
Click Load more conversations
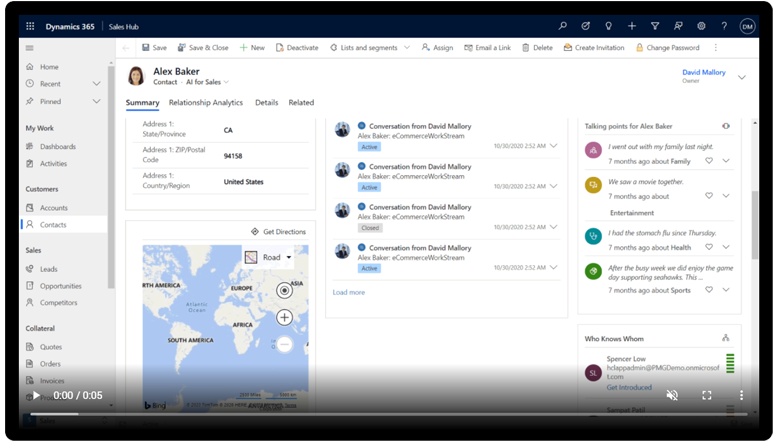348,292
